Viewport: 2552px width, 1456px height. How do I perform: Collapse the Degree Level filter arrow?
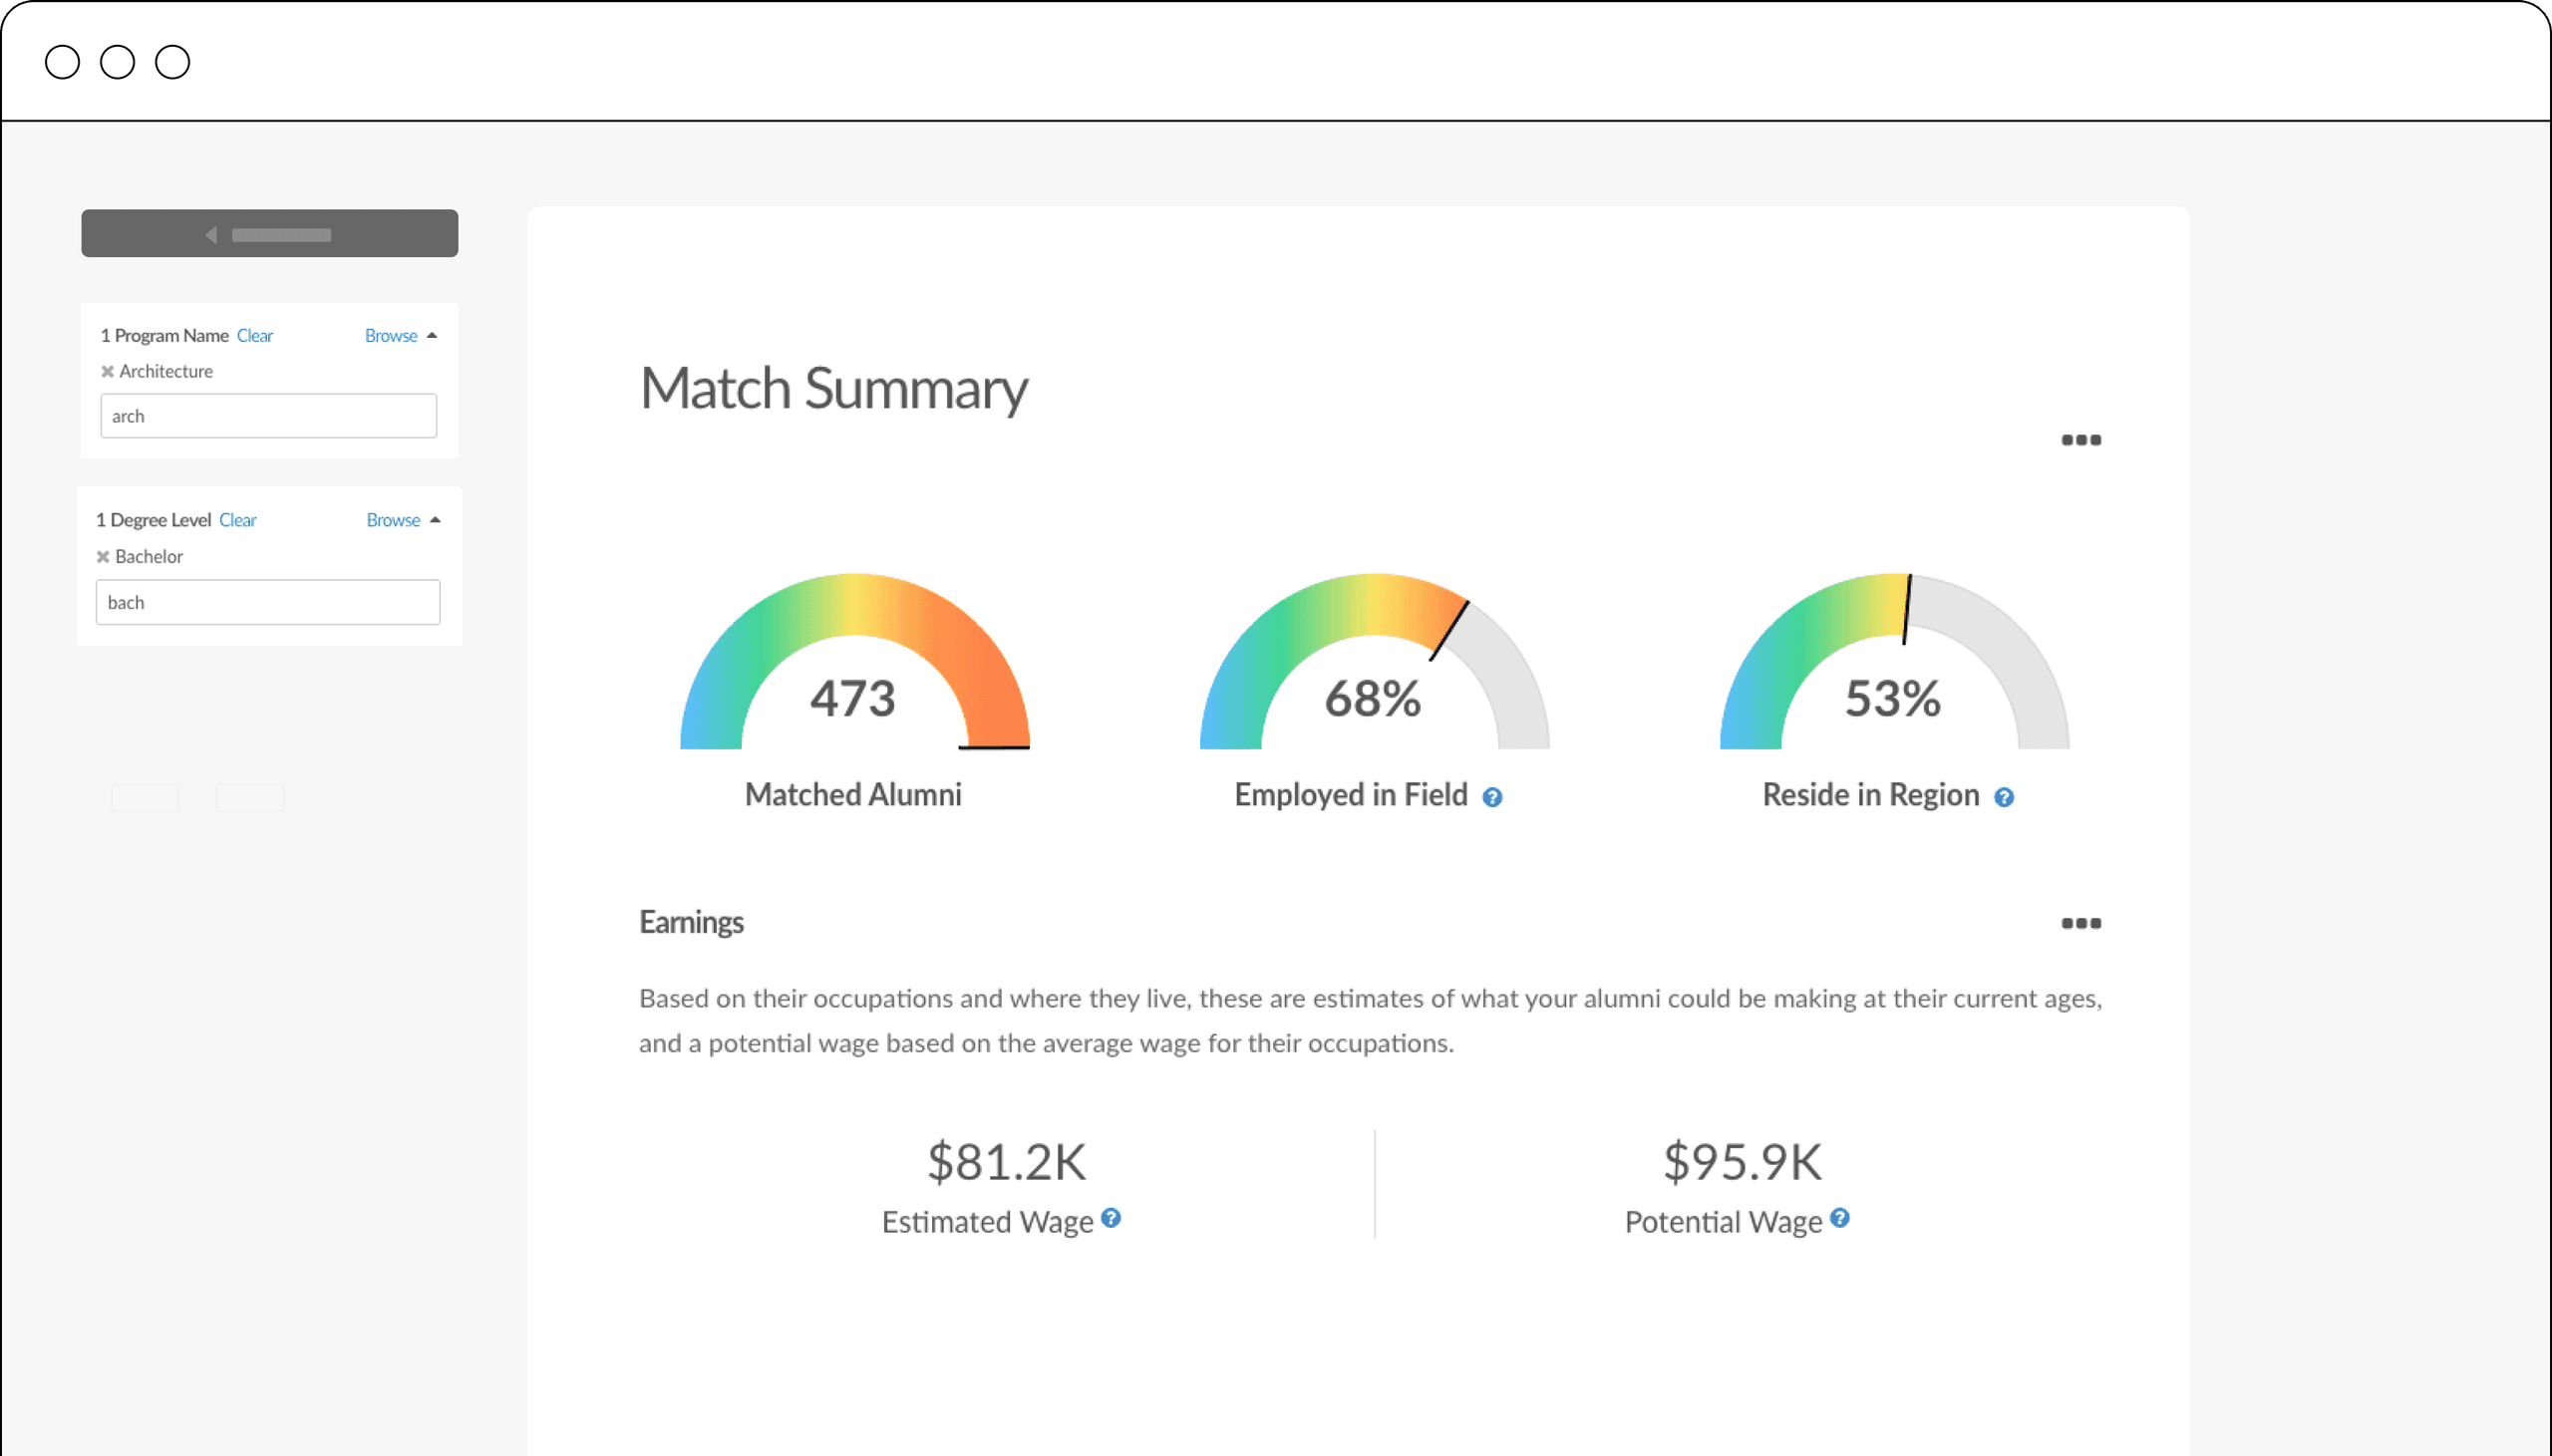435,520
